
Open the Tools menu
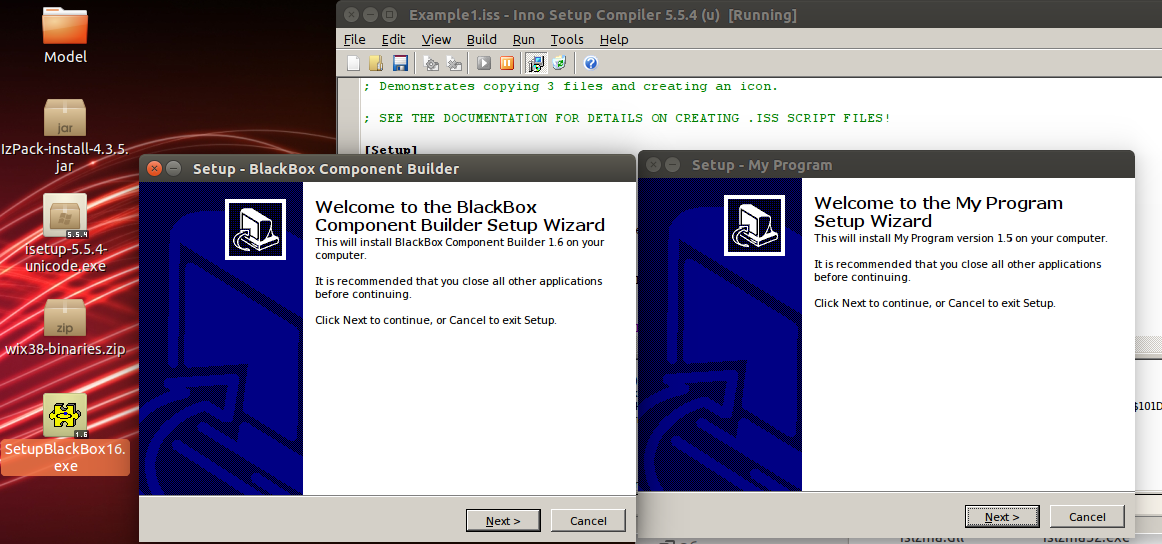(x=566, y=39)
